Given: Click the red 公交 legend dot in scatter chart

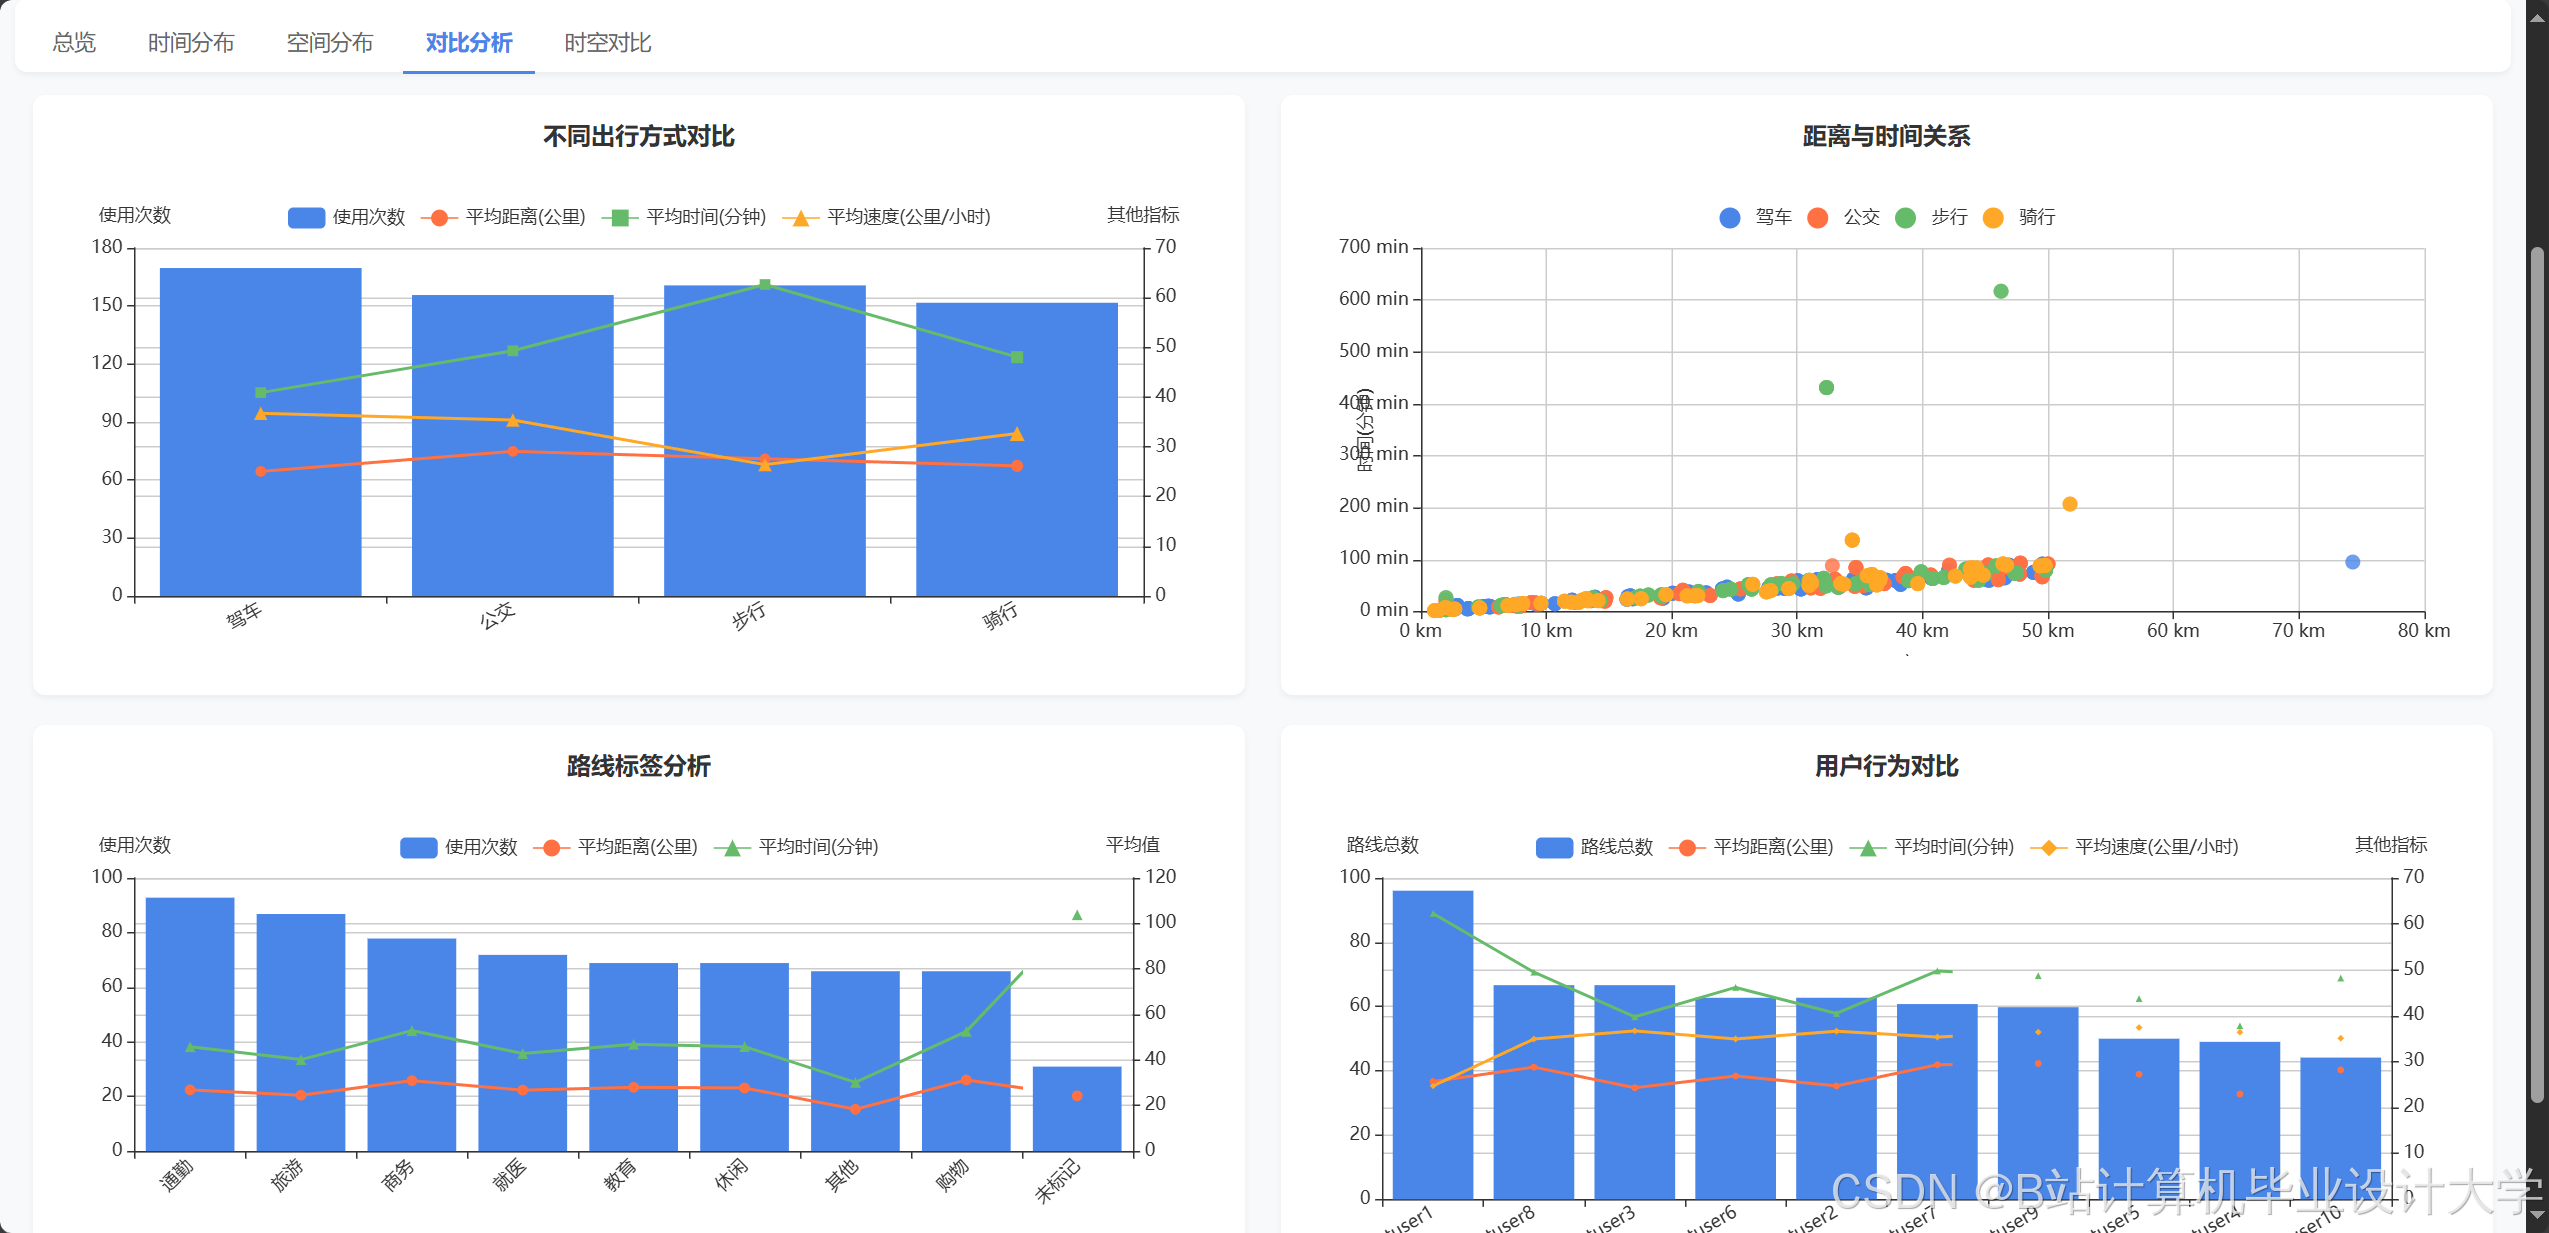Looking at the screenshot, I should (x=1817, y=217).
